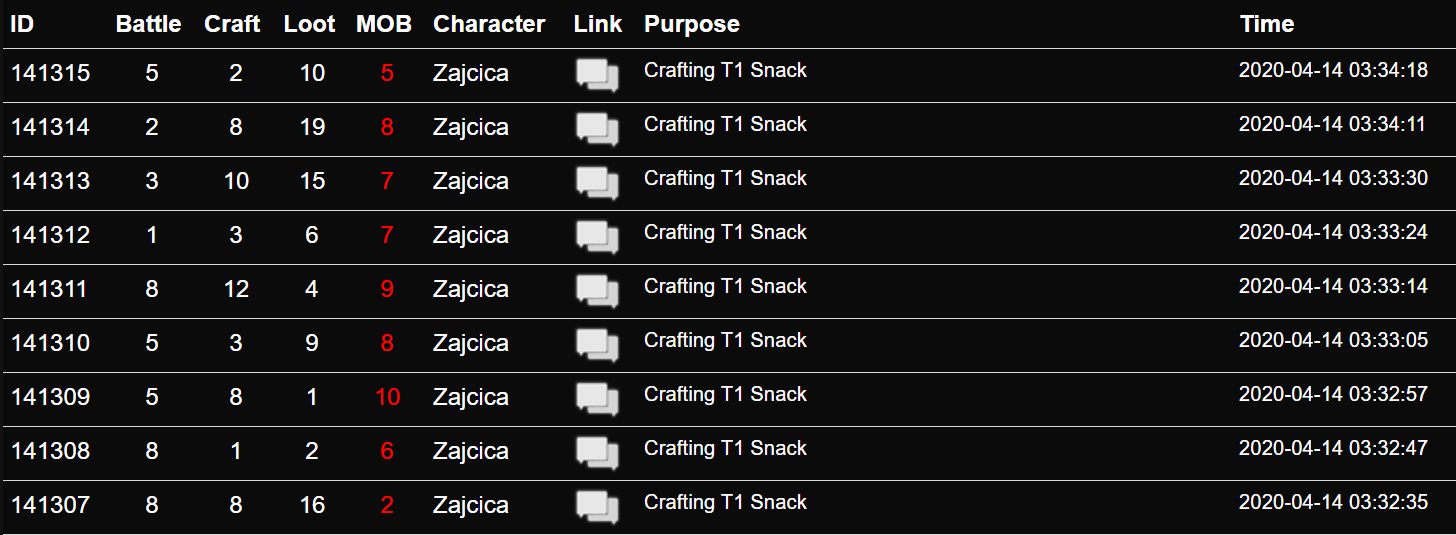Screen dimensions: 1456x535
Task: Open chat link icon for roll 141312
Action: [x=598, y=237]
